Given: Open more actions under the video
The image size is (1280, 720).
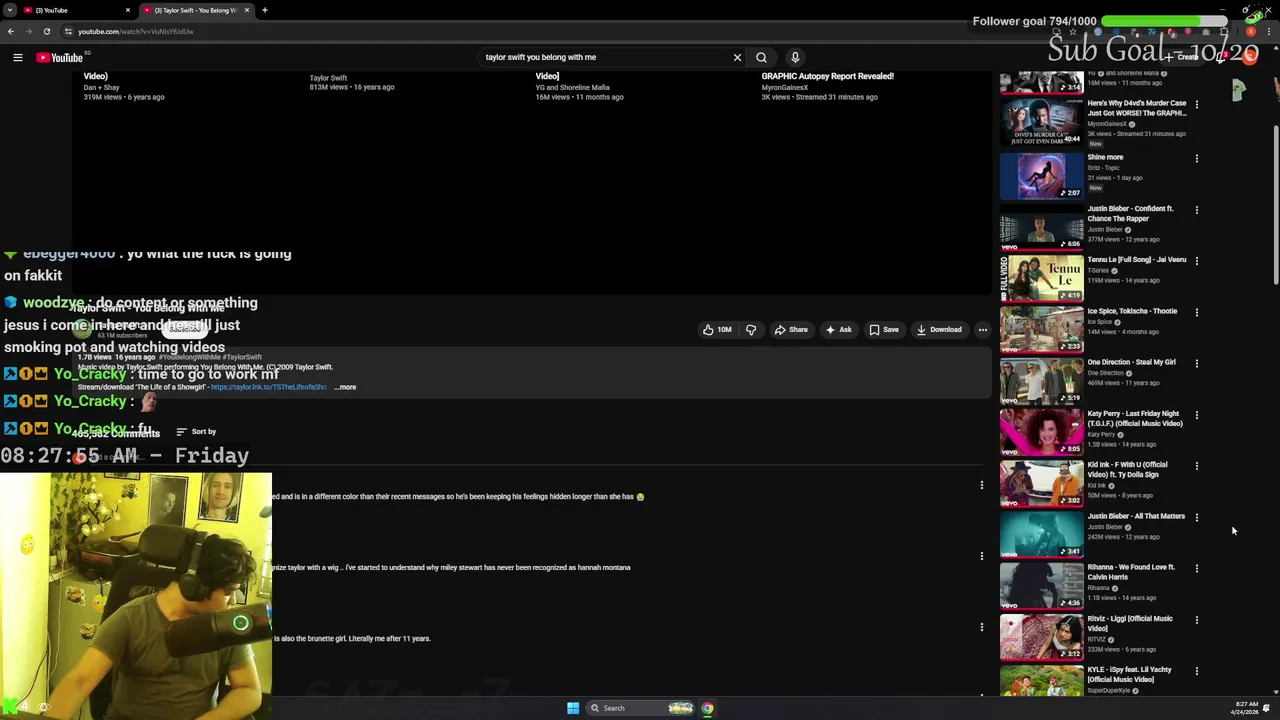Looking at the screenshot, I should tap(982, 329).
